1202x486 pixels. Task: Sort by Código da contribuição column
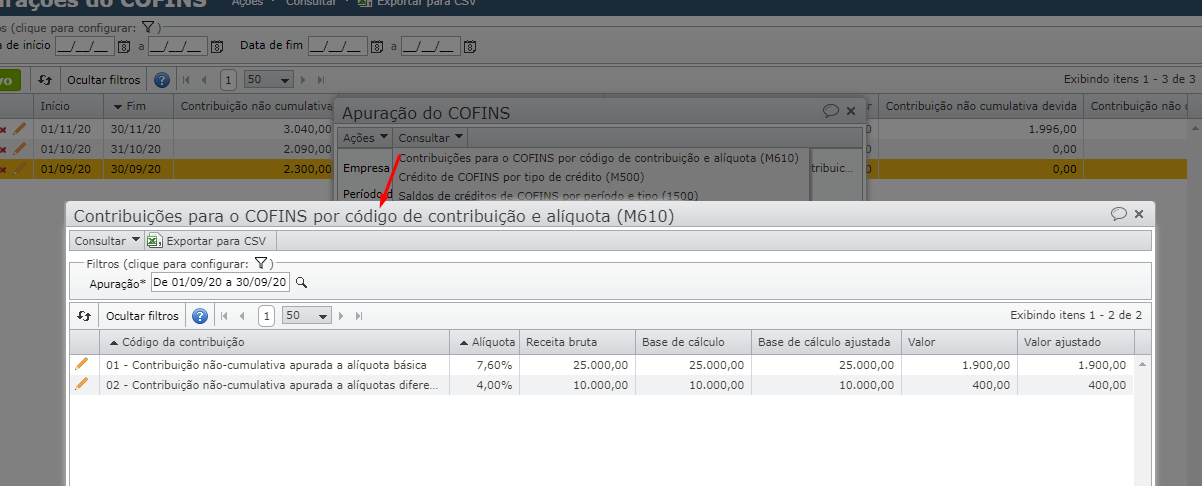274,342
